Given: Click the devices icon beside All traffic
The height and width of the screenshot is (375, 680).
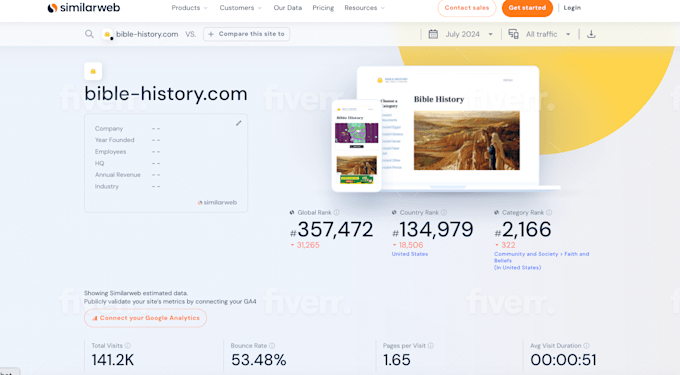Looking at the screenshot, I should click(513, 34).
